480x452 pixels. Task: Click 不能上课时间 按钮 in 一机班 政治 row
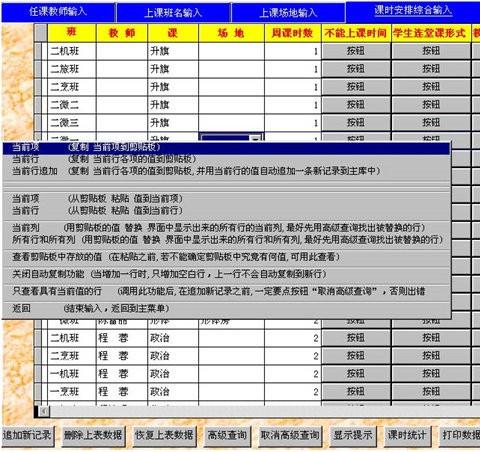tap(356, 374)
